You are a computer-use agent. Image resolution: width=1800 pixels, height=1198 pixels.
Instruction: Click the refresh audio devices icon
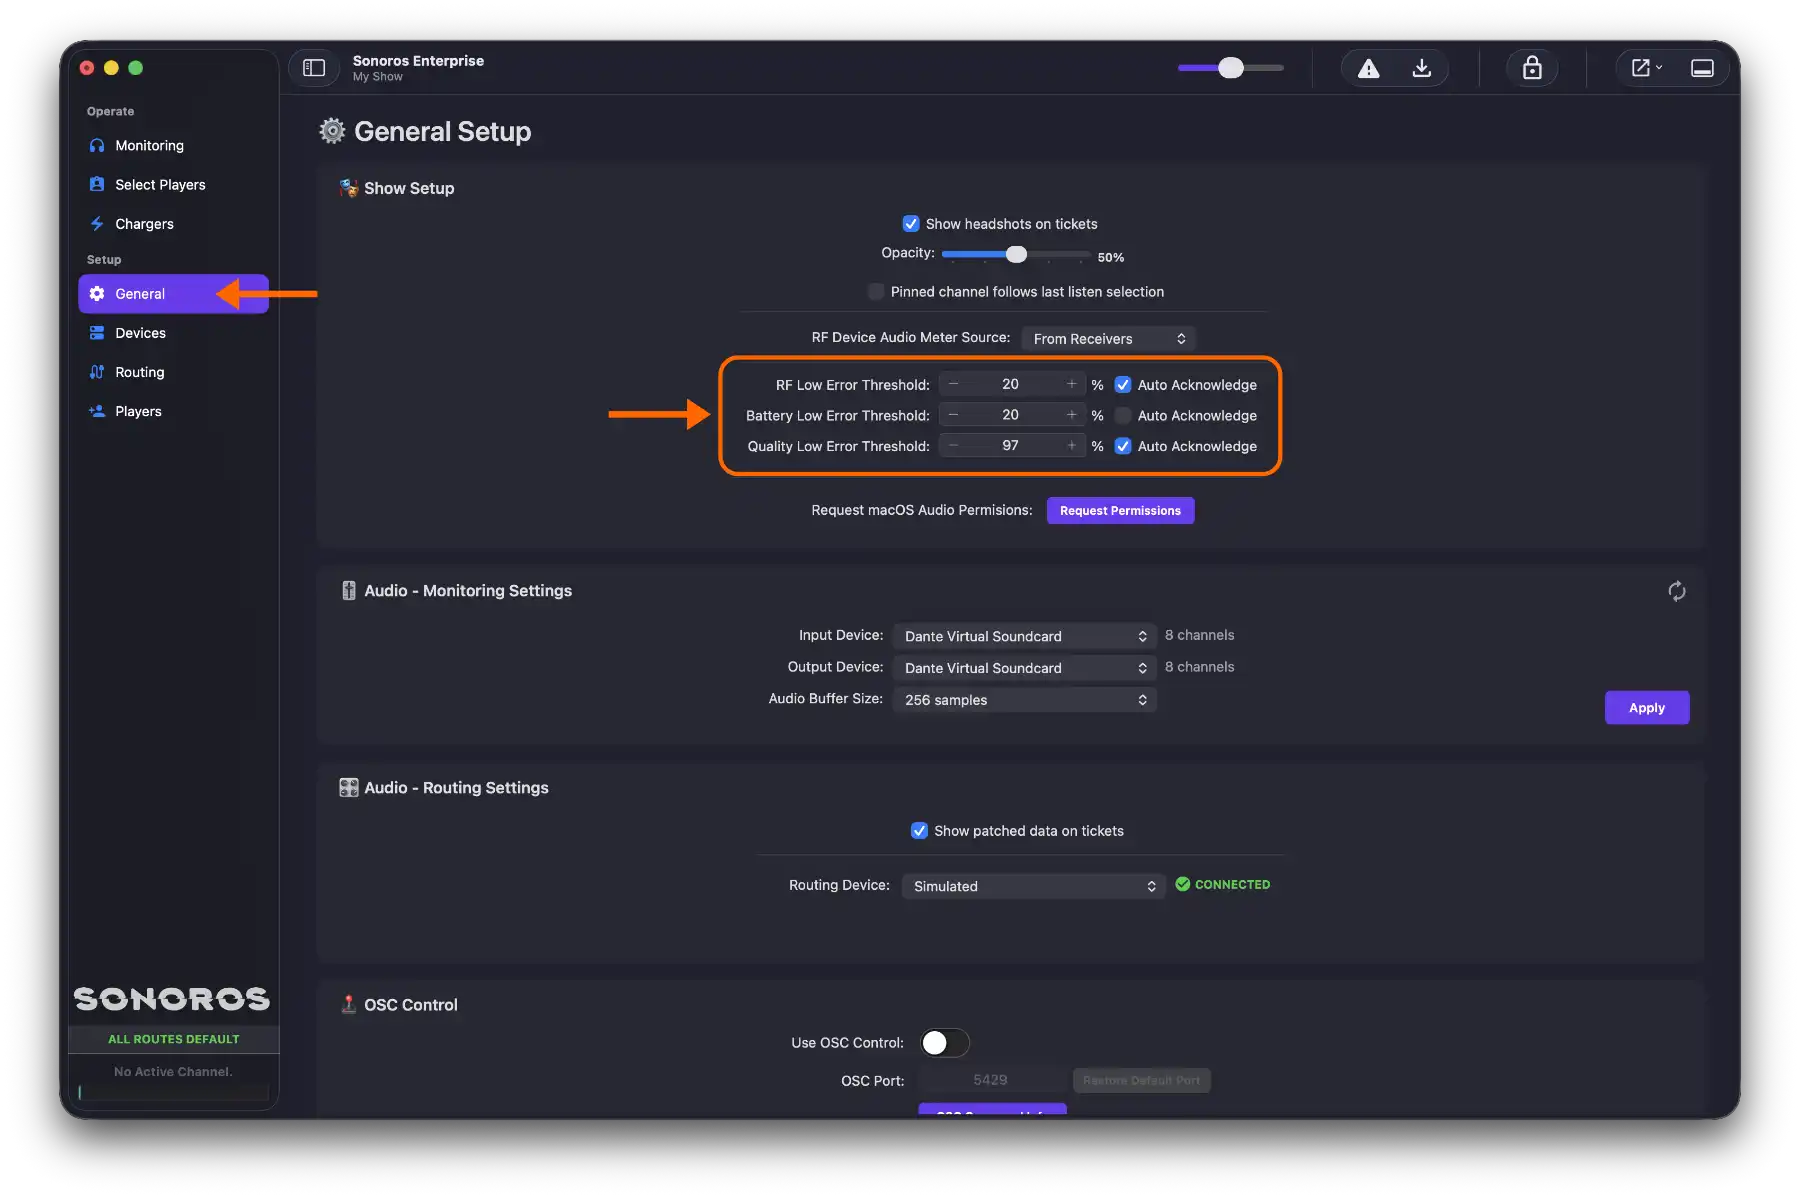(1677, 591)
